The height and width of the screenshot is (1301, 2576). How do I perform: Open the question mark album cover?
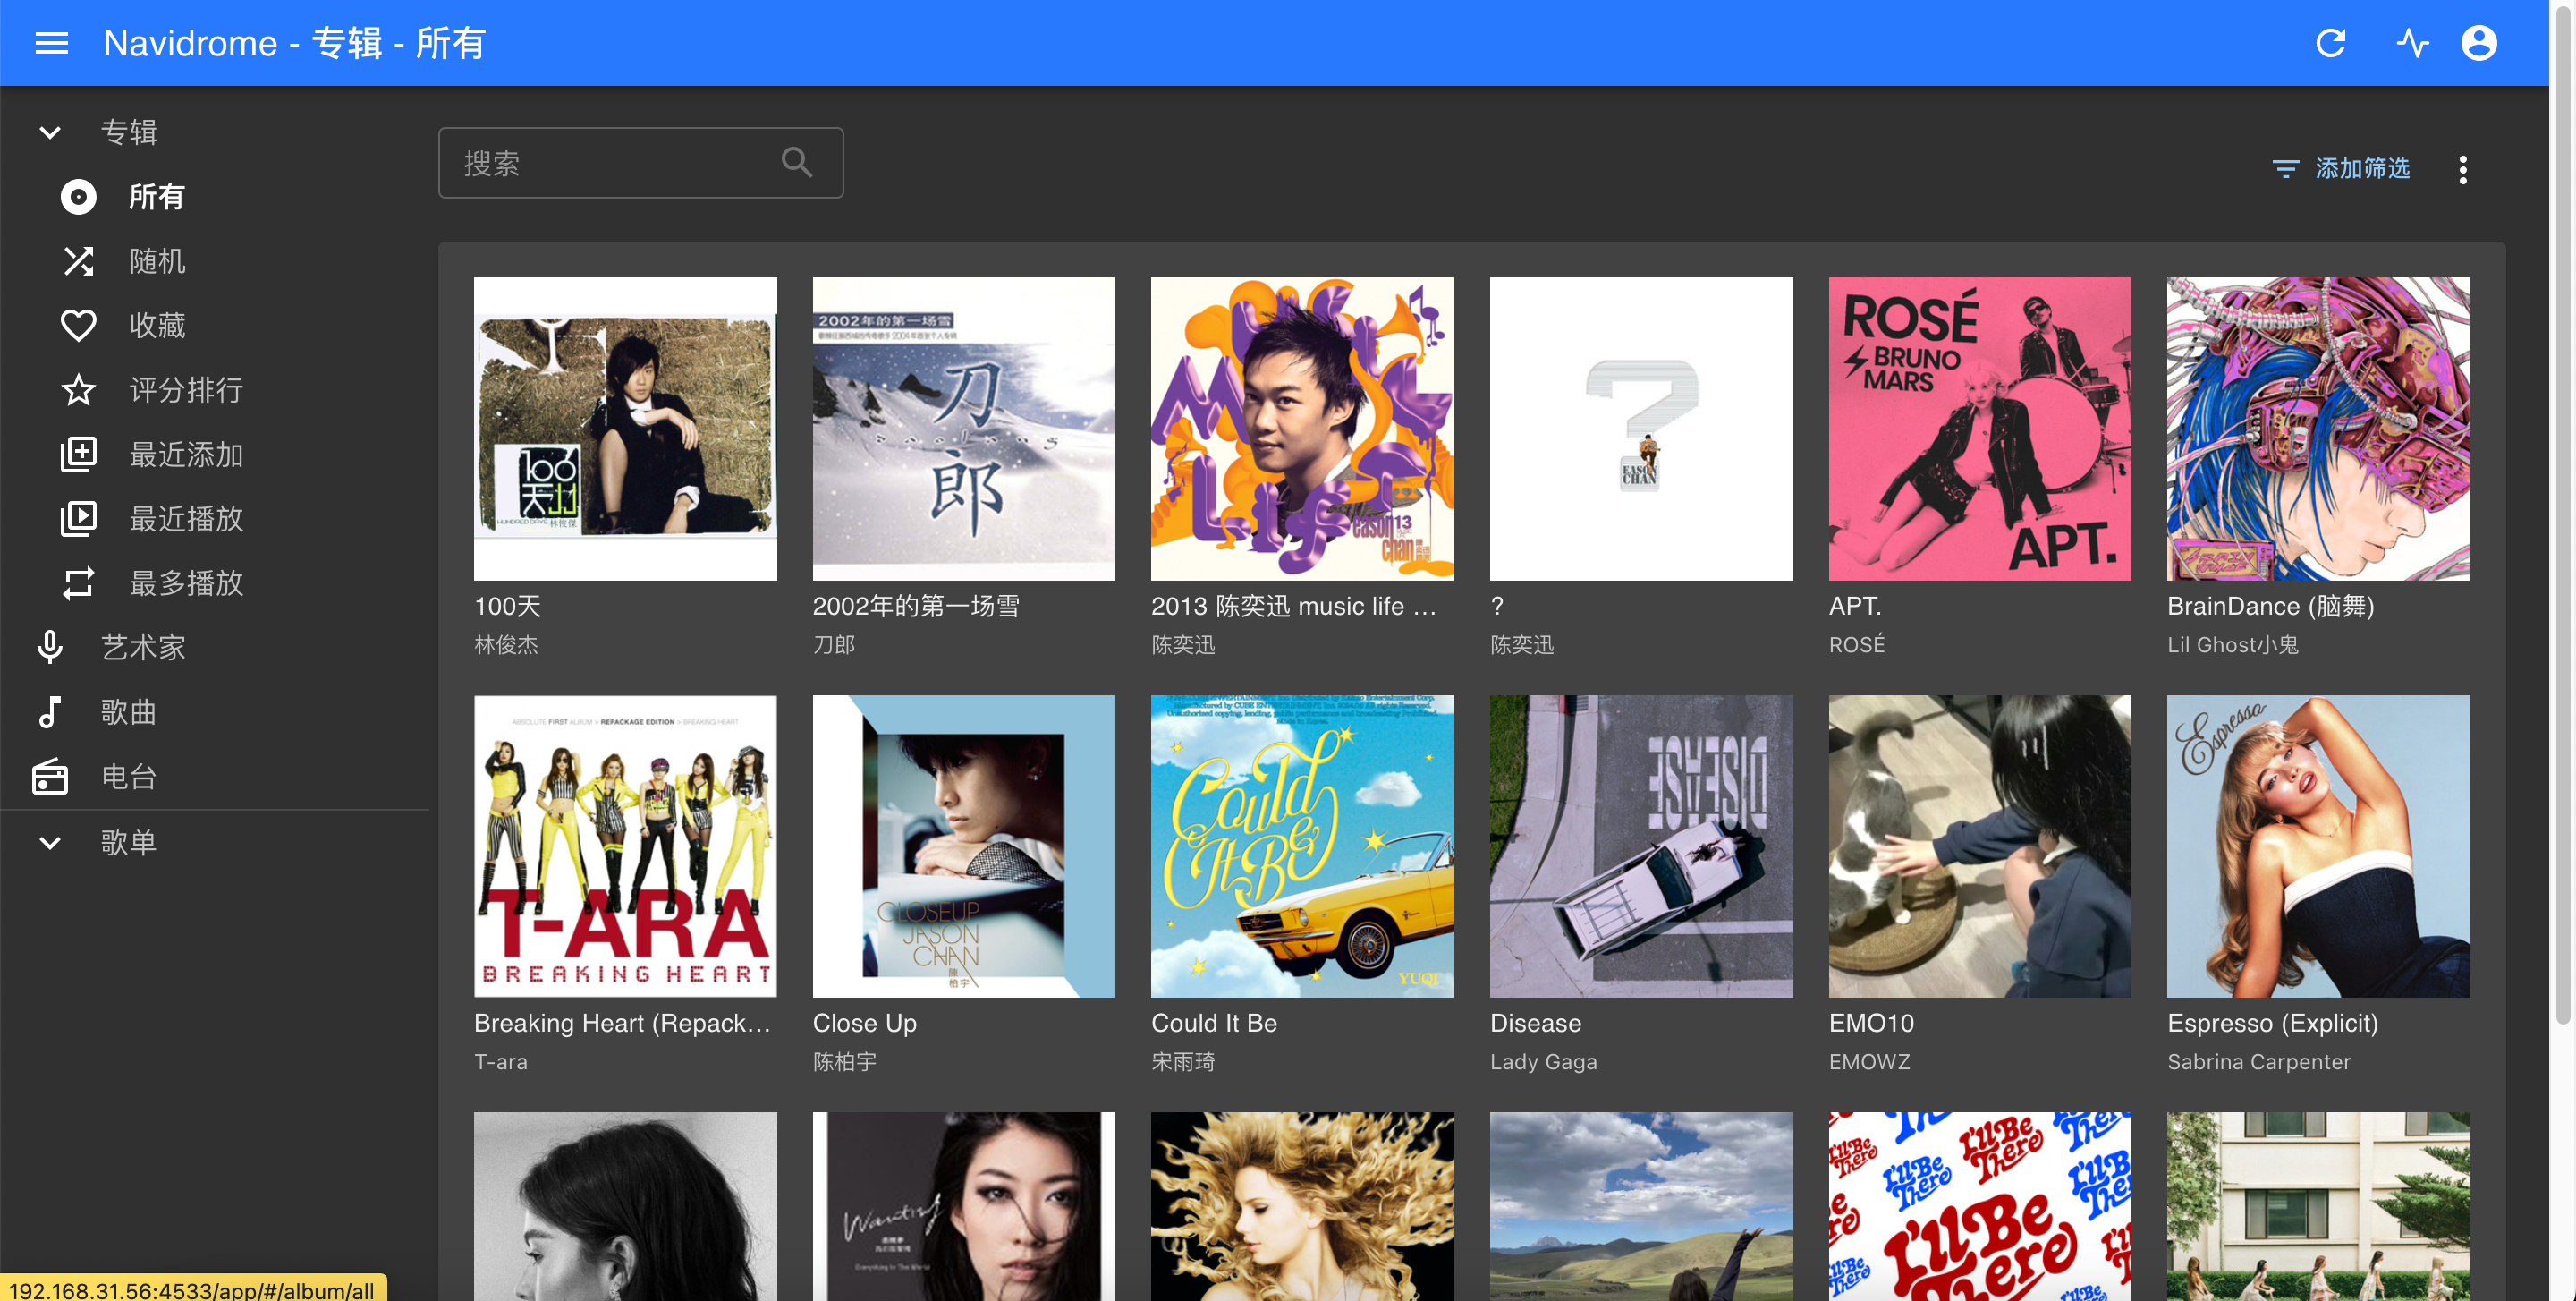pos(1641,429)
